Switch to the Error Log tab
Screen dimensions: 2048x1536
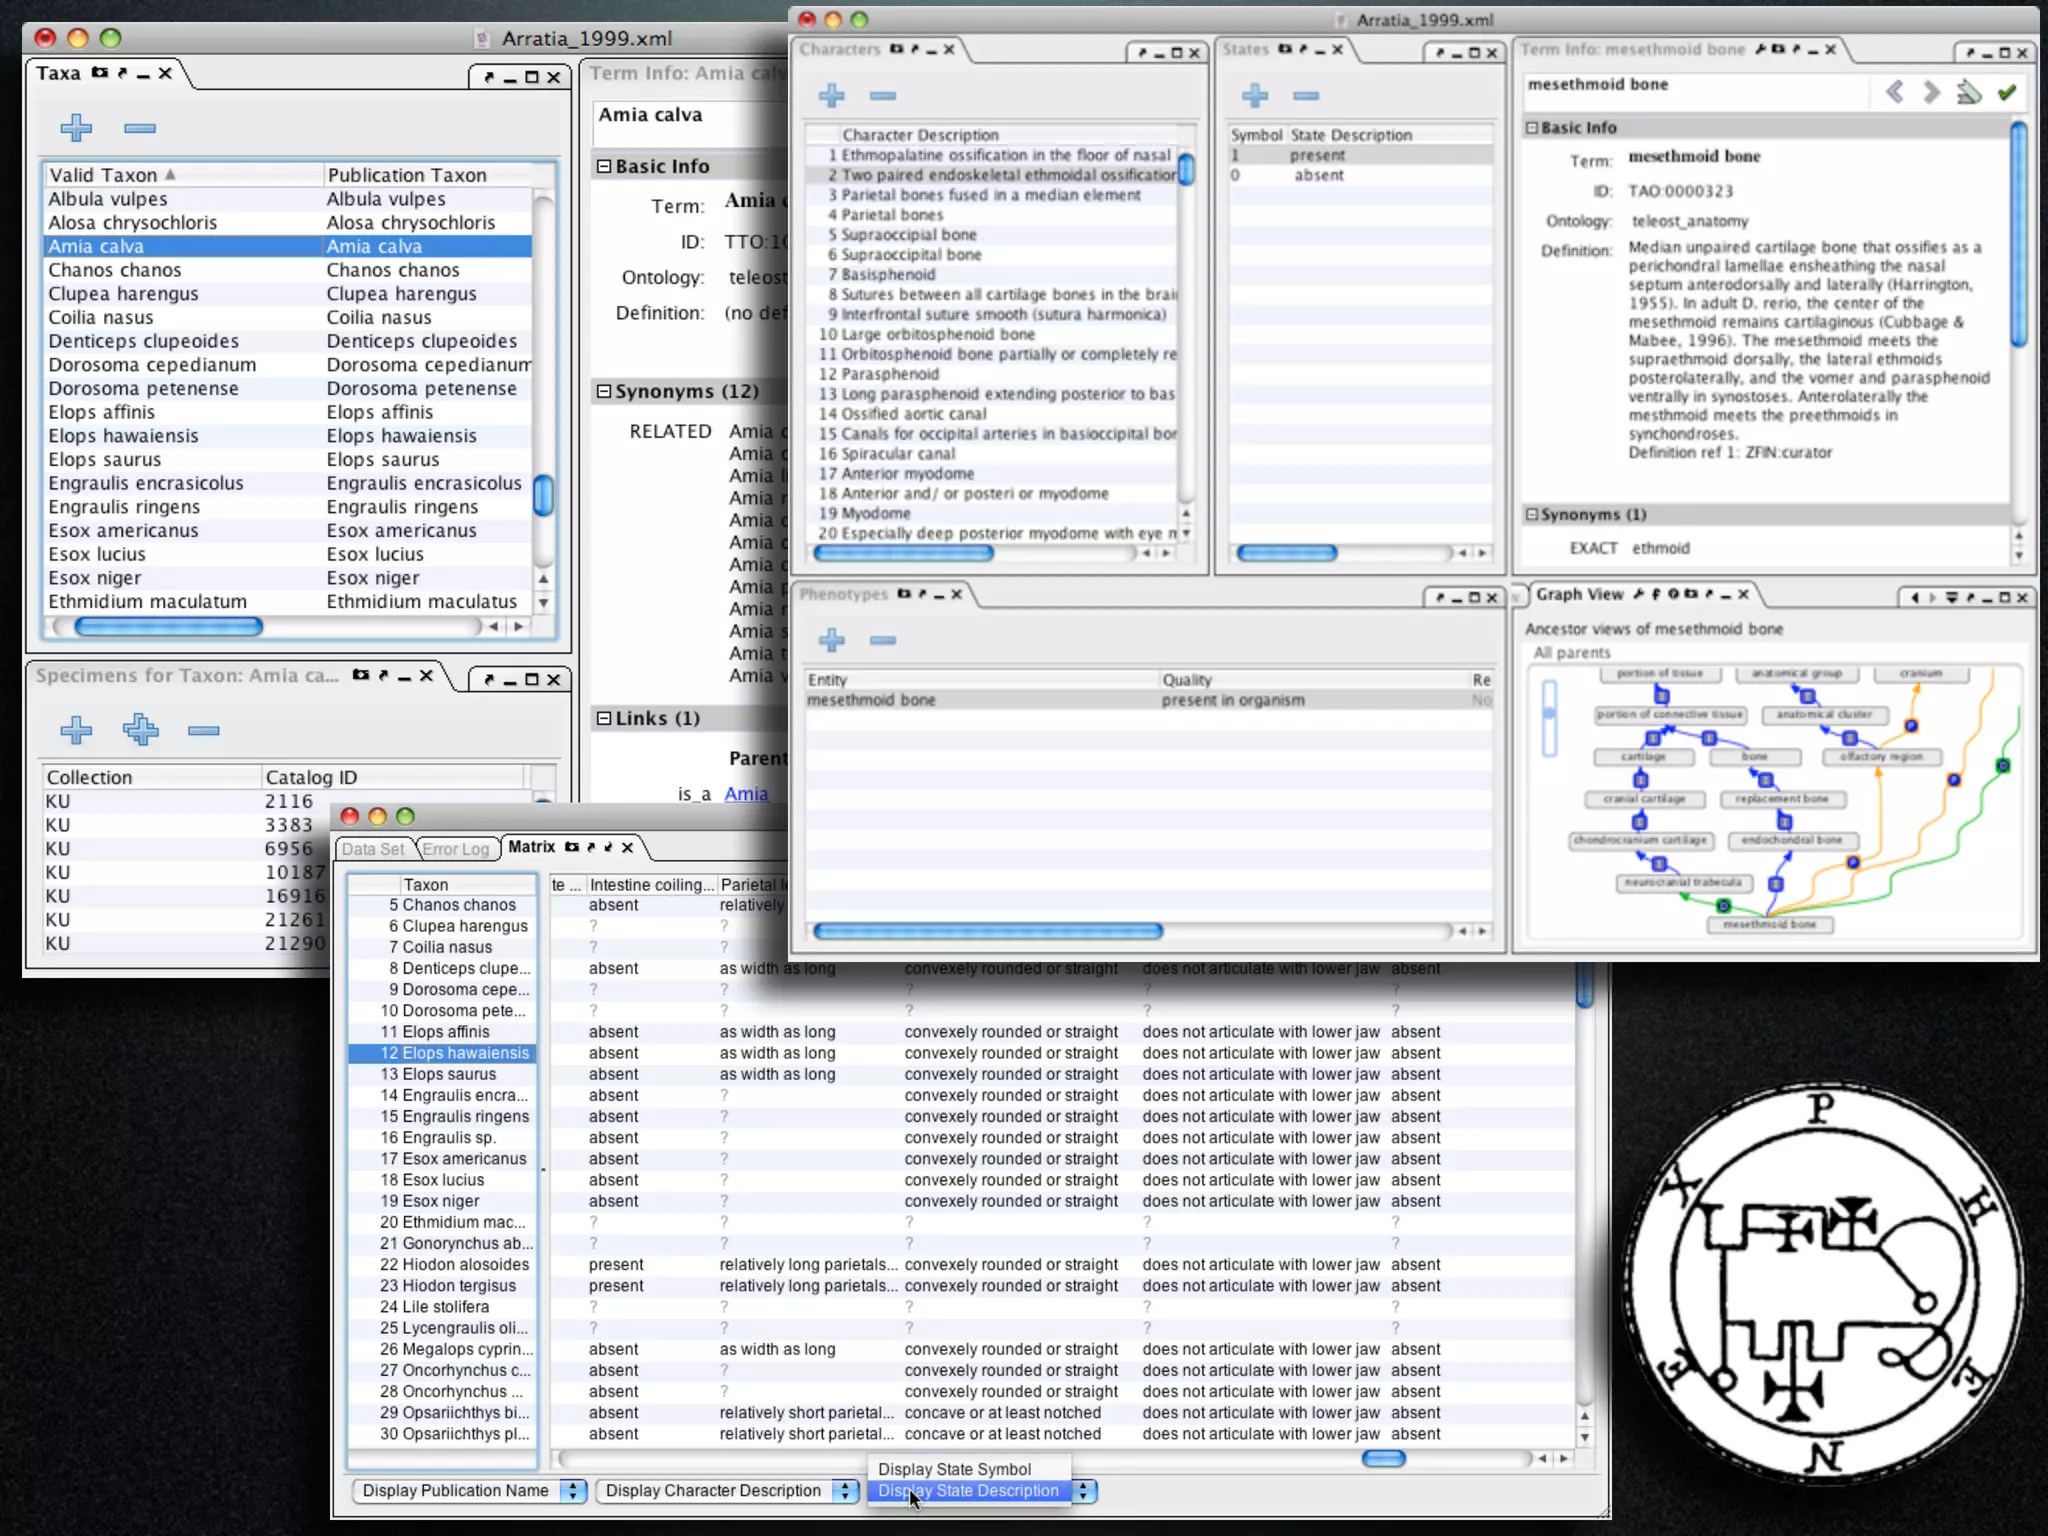(x=456, y=849)
